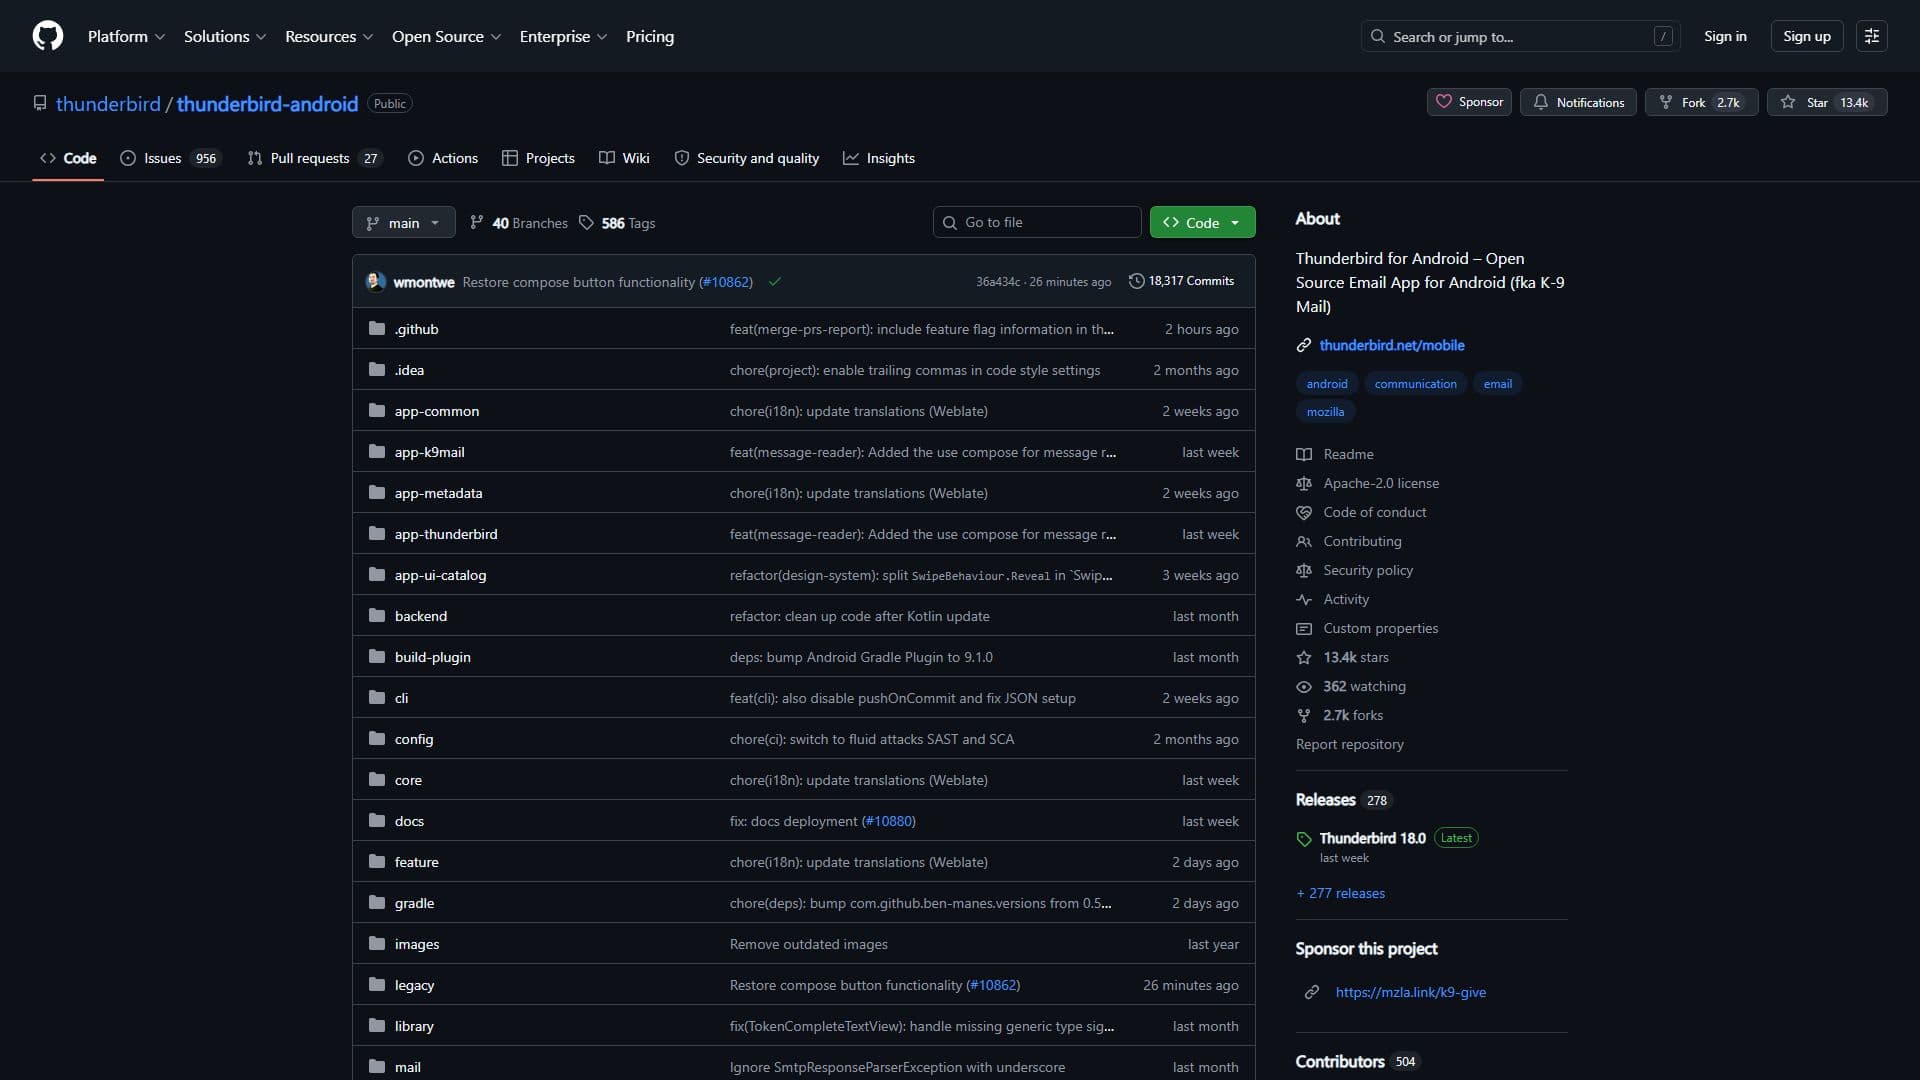Switch to the Actions tab

pos(443,158)
